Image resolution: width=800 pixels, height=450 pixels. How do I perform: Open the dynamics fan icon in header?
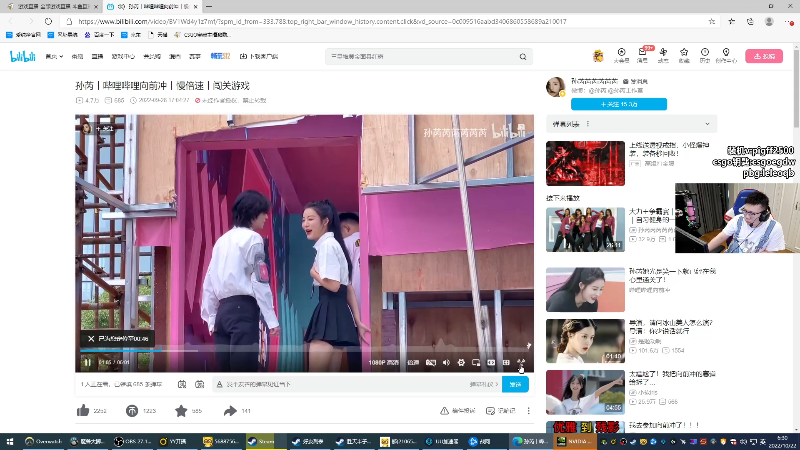663,55
